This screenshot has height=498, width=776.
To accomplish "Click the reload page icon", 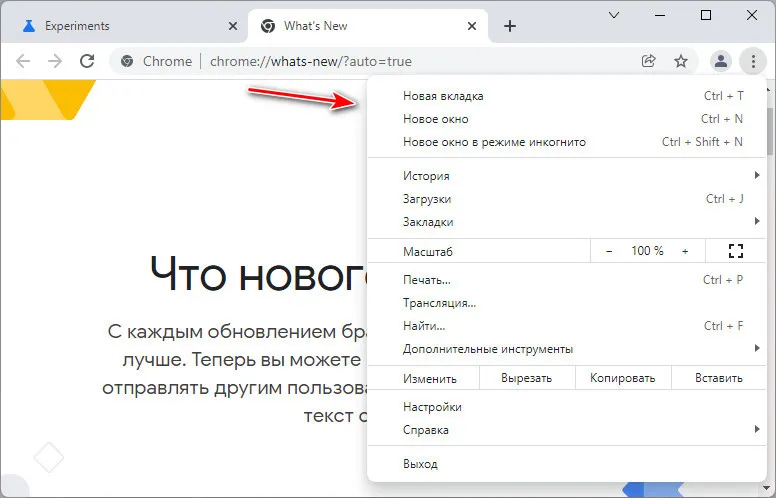I will [87, 61].
